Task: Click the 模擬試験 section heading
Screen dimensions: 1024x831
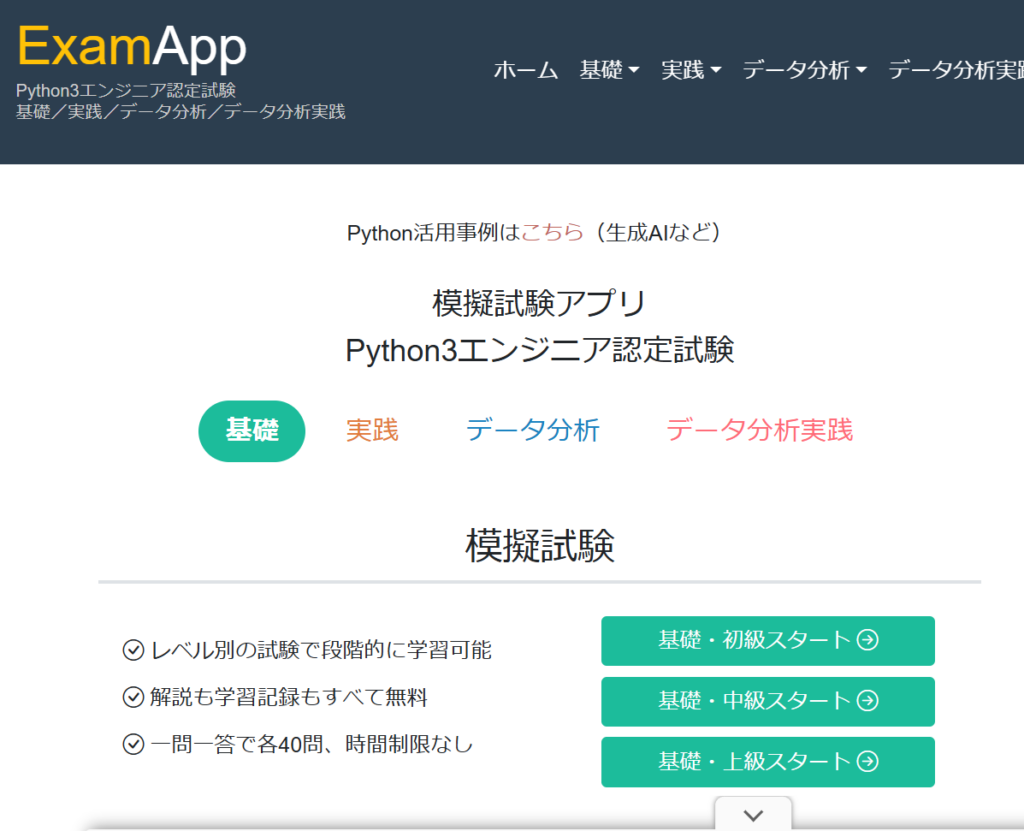Action: coord(540,546)
